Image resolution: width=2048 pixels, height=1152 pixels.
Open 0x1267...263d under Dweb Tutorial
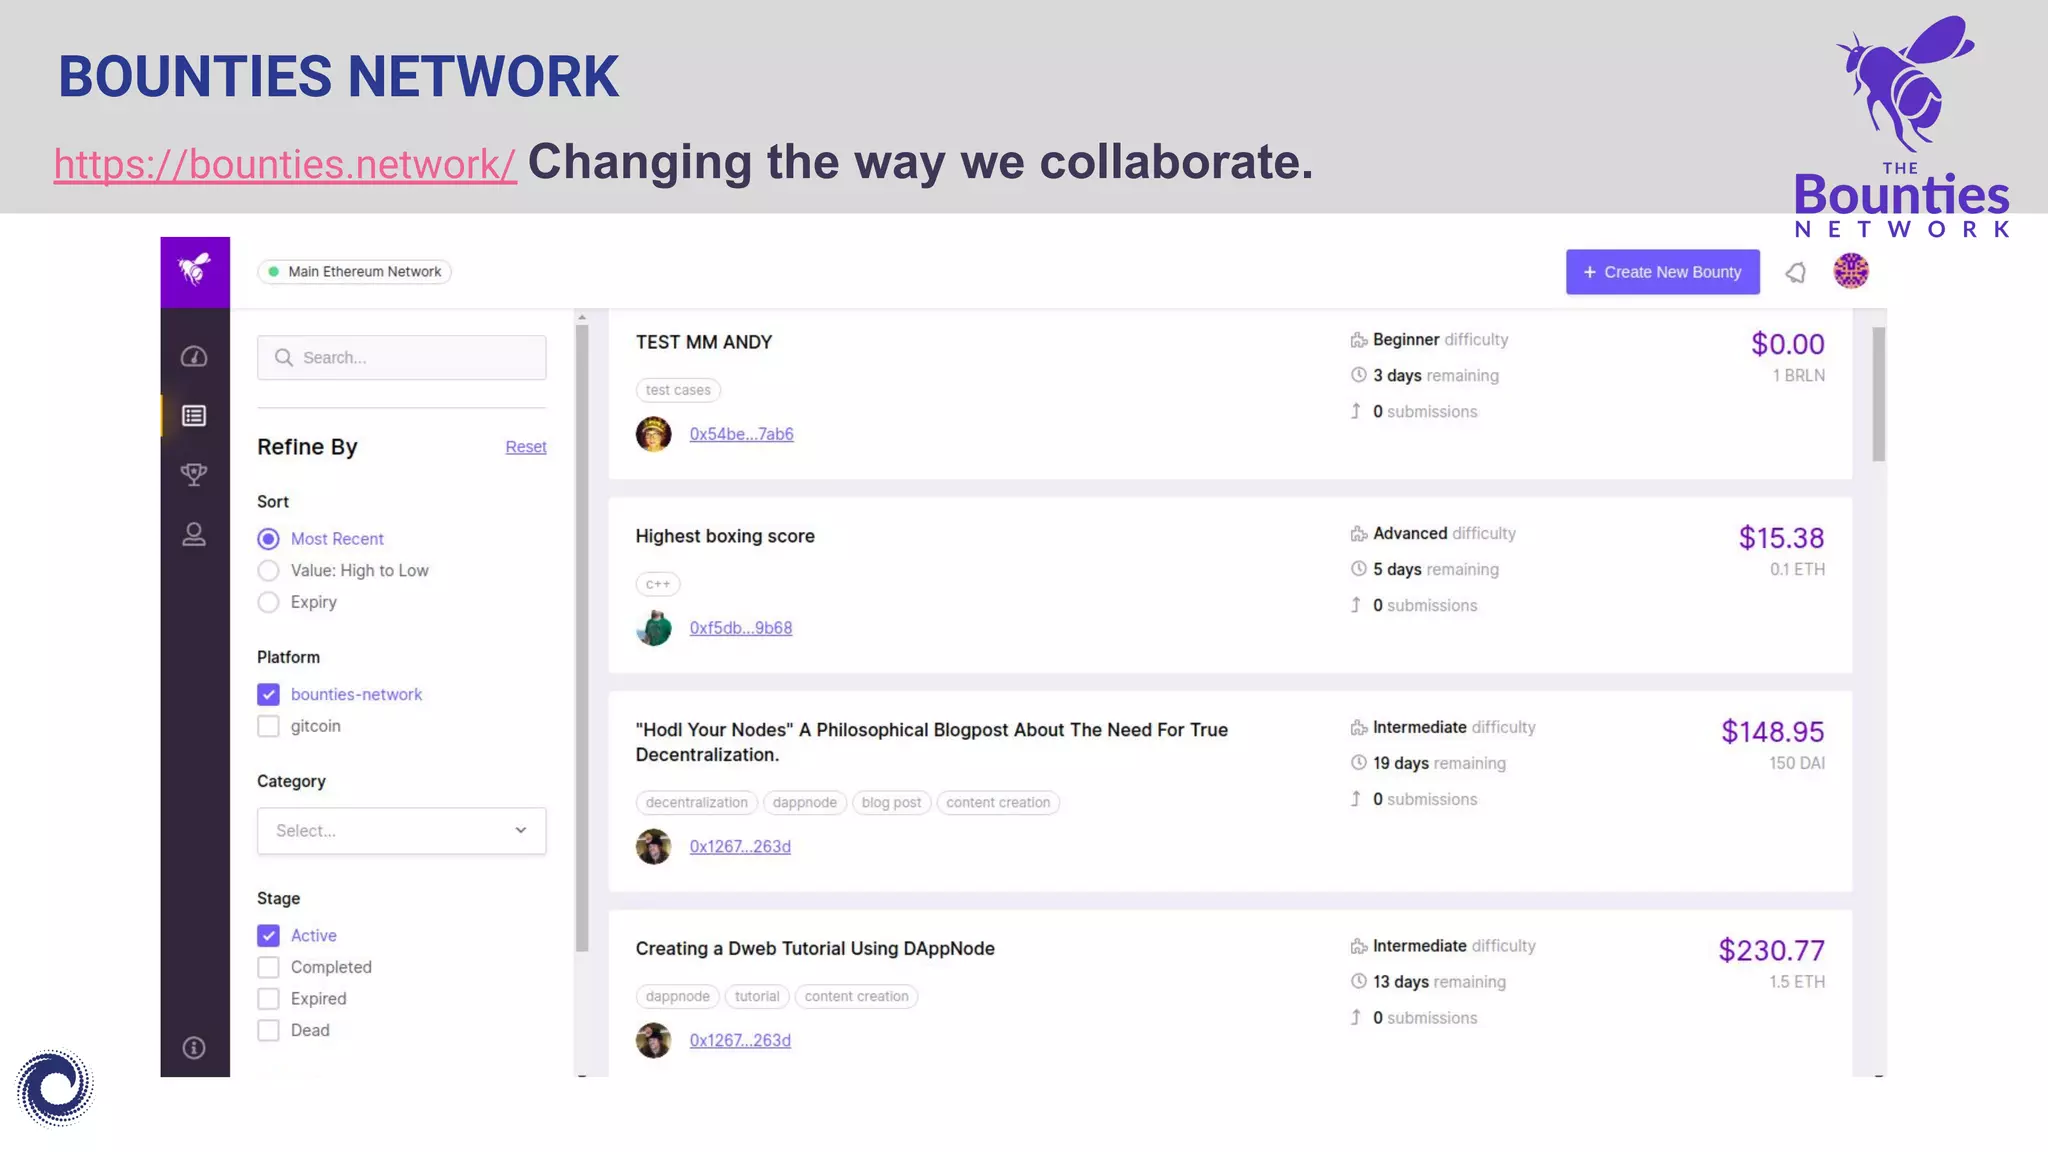[x=740, y=1040]
